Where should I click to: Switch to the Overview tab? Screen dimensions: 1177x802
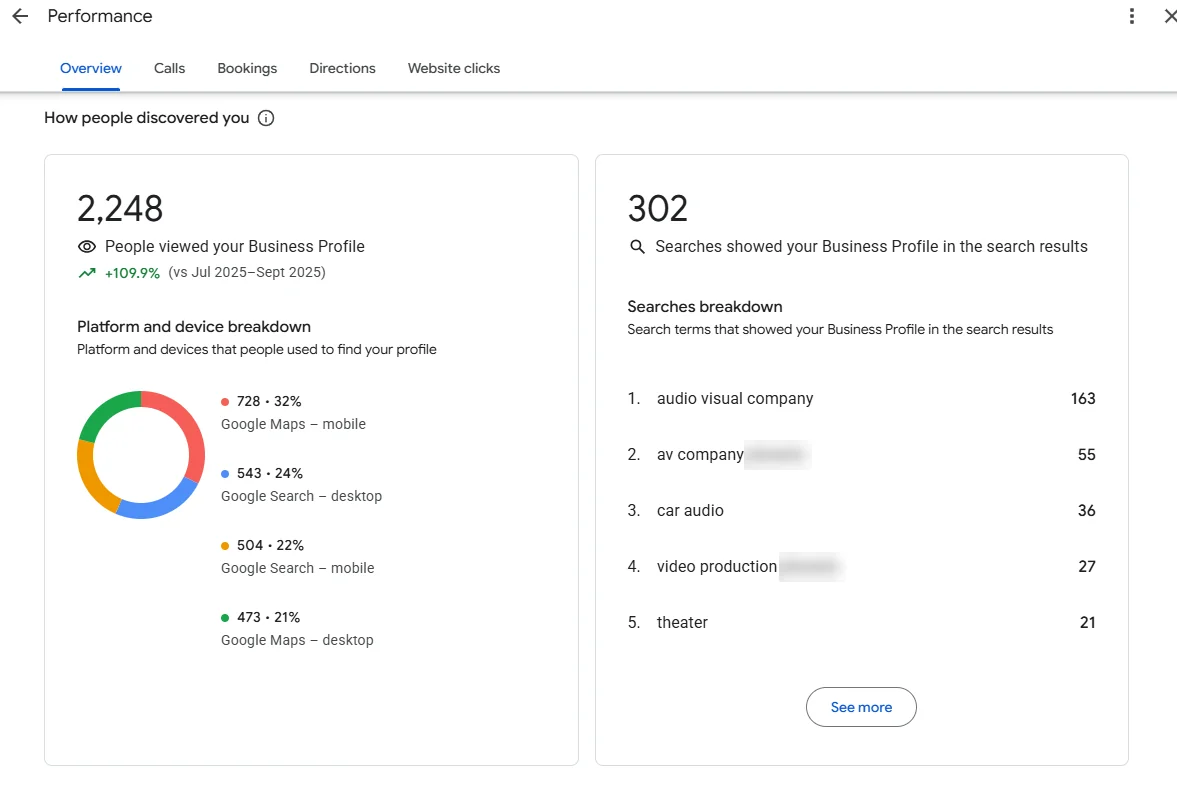(91, 68)
